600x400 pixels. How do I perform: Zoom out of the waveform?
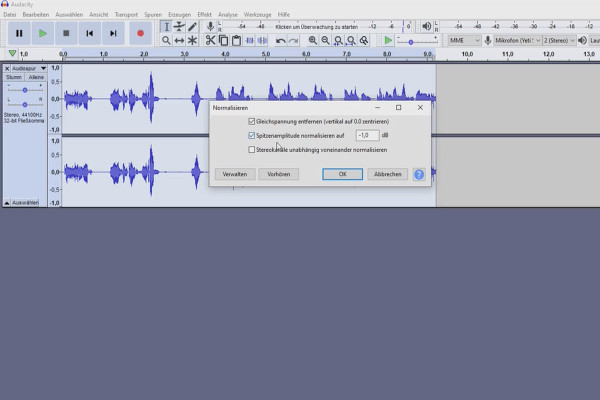(325, 40)
